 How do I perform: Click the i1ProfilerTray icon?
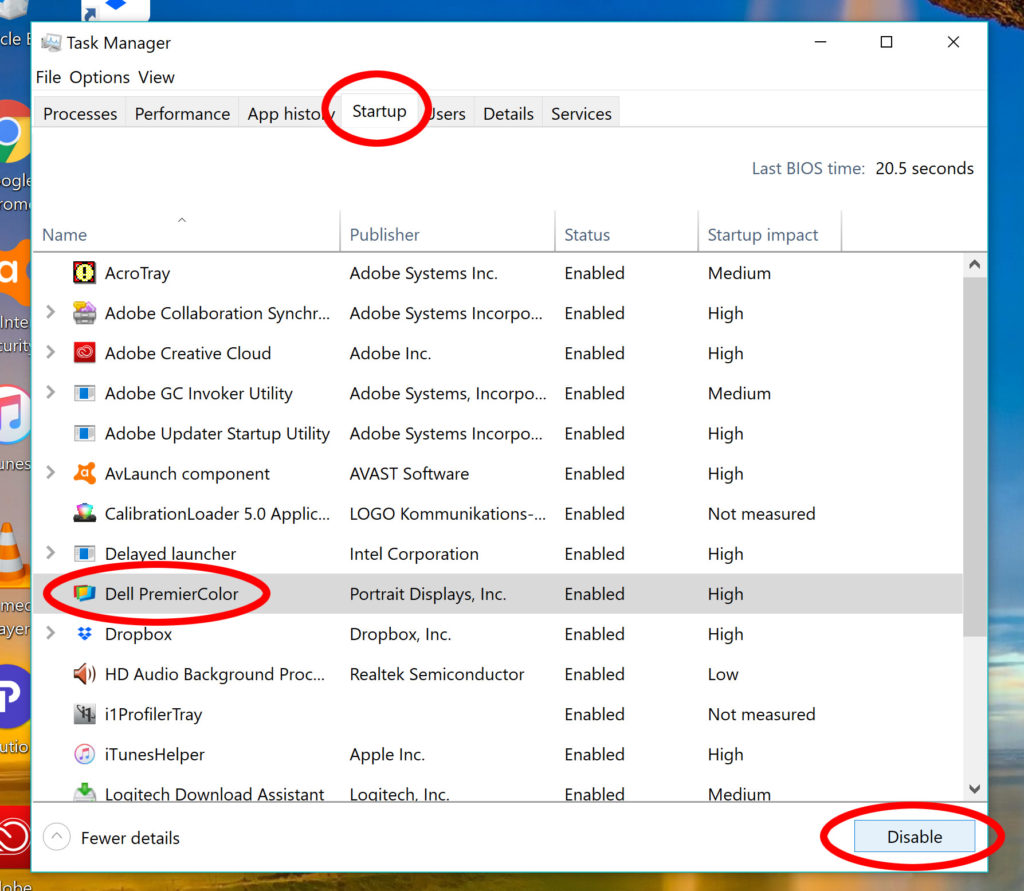click(x=85, y=714)
